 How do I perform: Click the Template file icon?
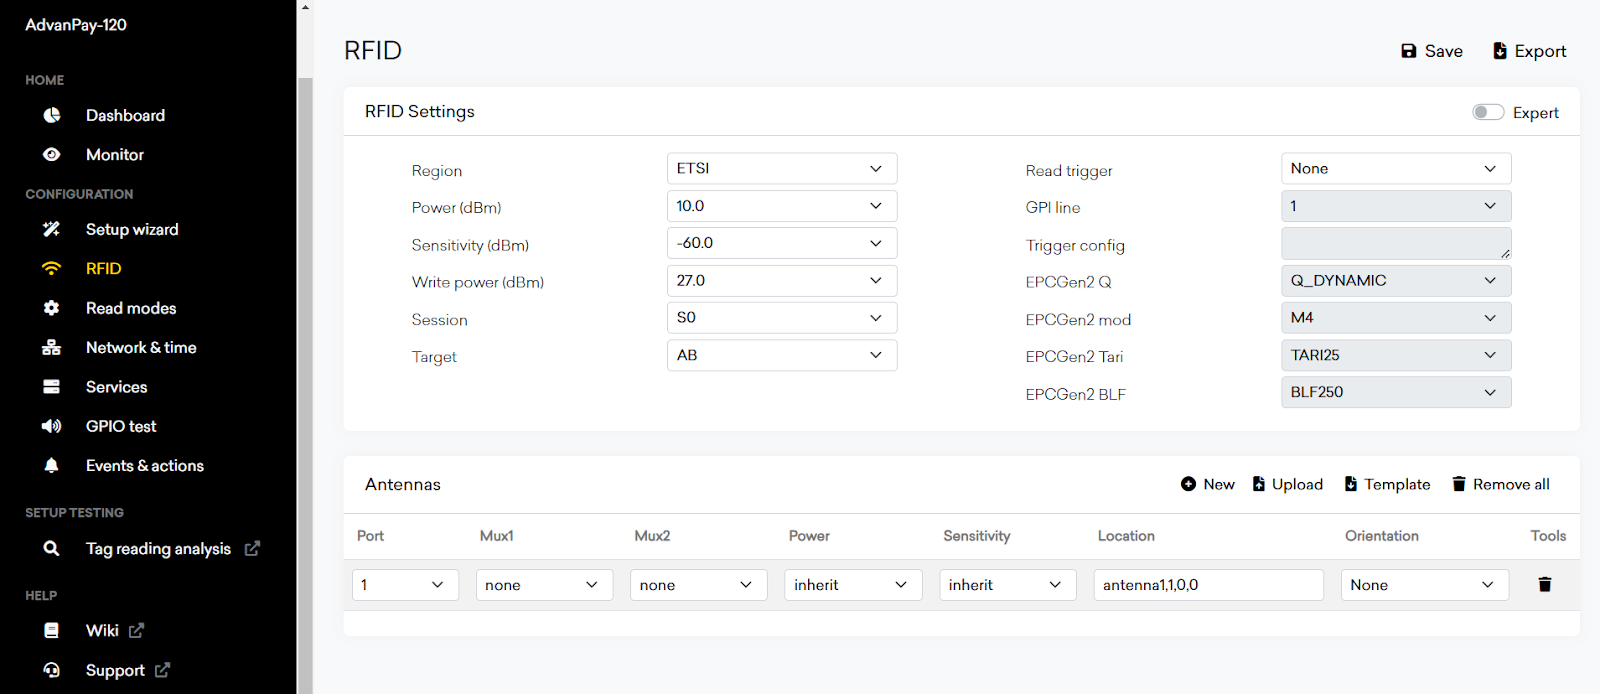[x=1351, y=484]
